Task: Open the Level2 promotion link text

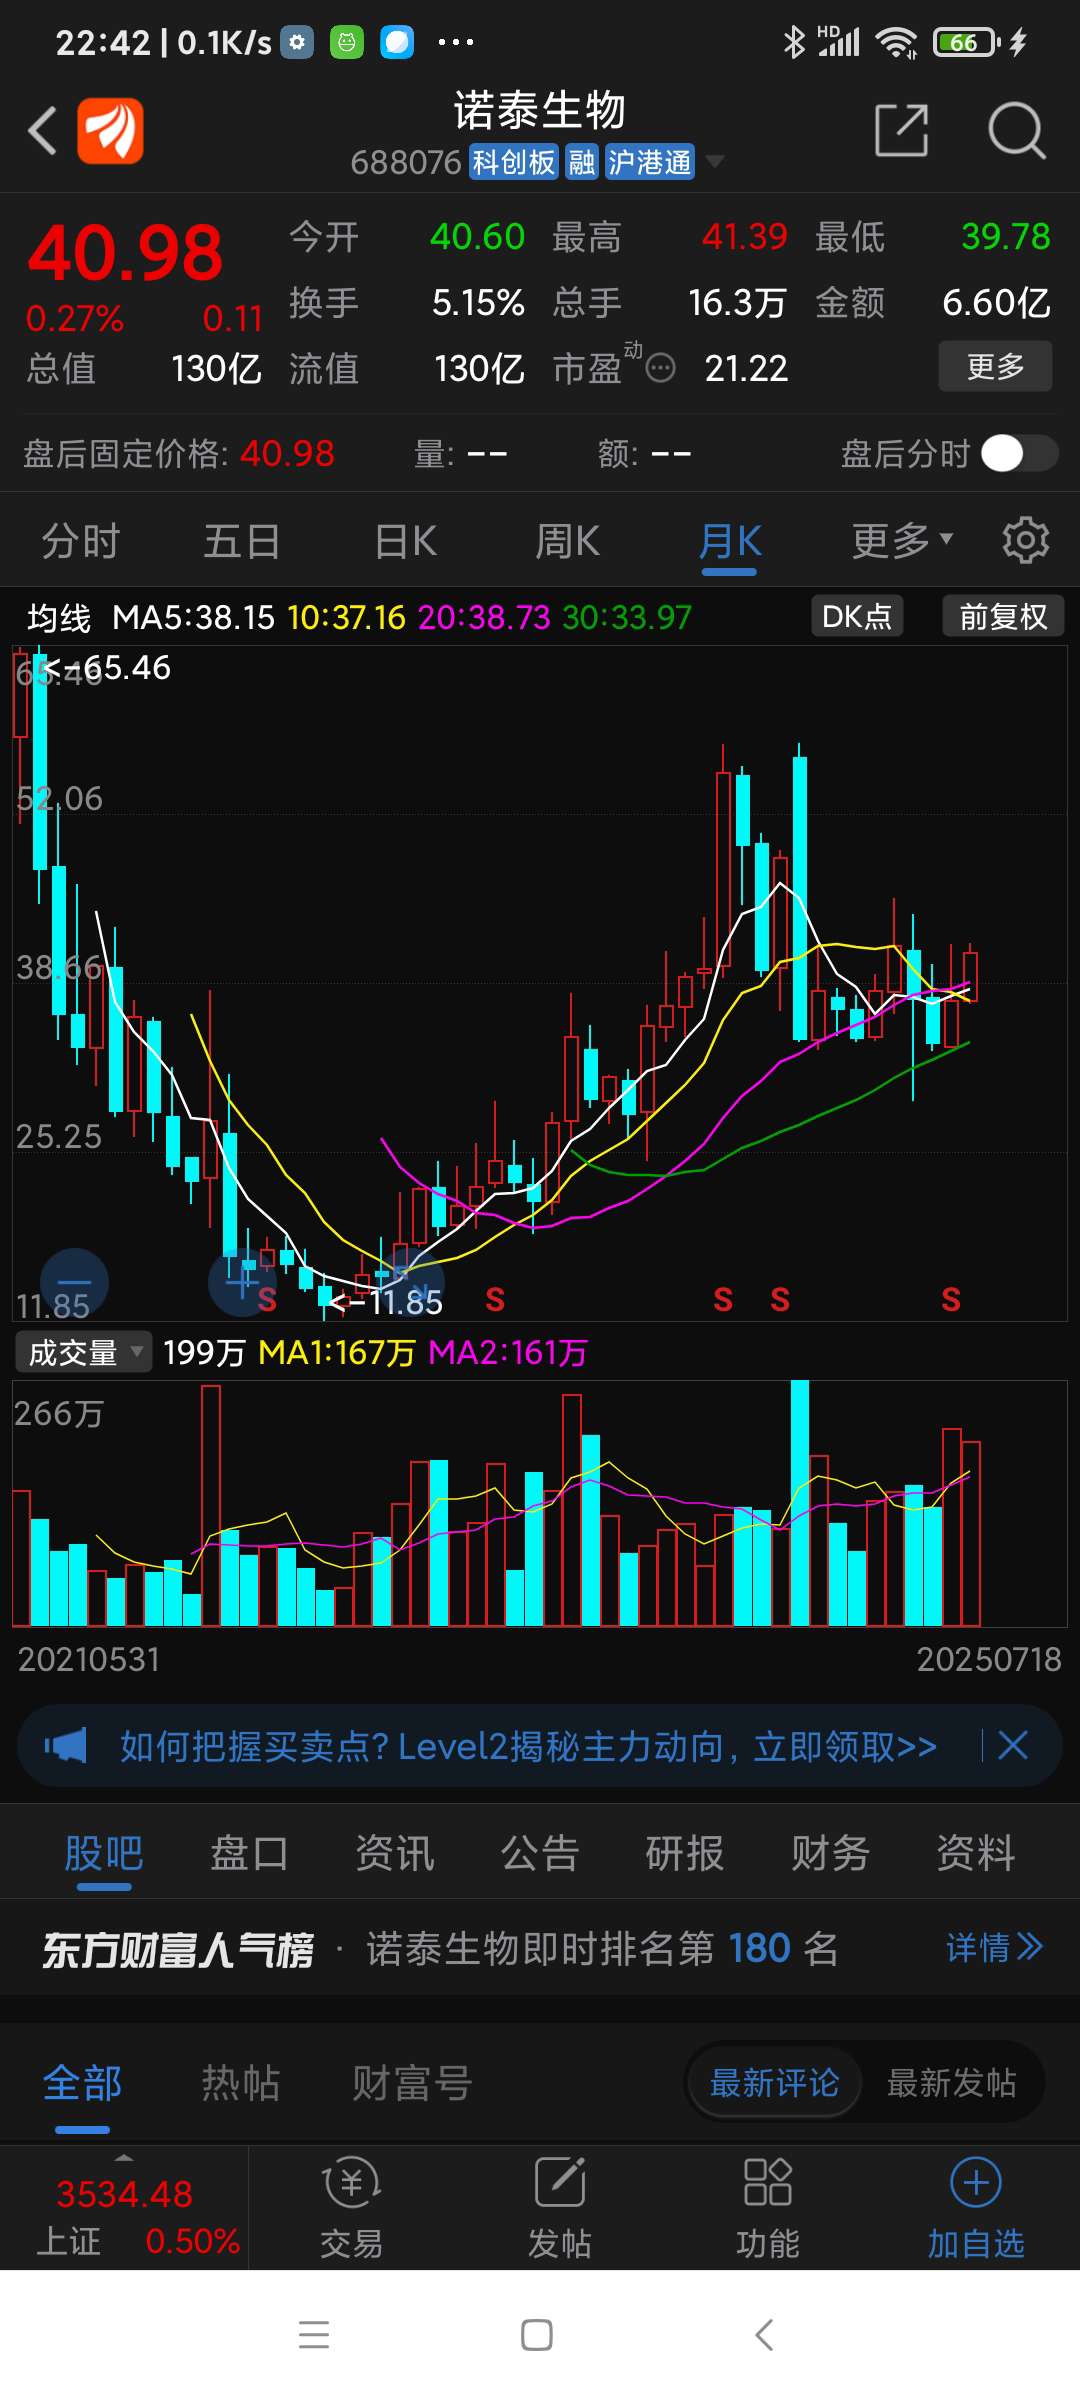Action: (528, 1746)
